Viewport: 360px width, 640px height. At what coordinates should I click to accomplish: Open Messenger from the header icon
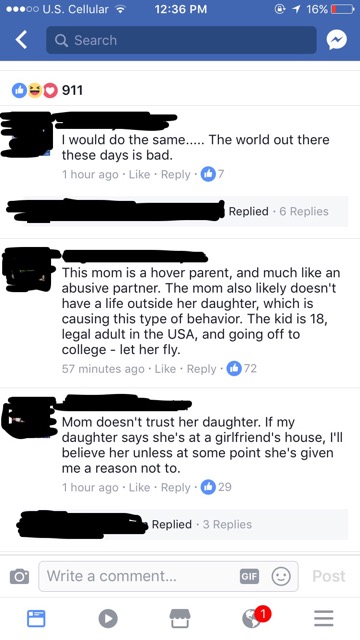point(337,40)
